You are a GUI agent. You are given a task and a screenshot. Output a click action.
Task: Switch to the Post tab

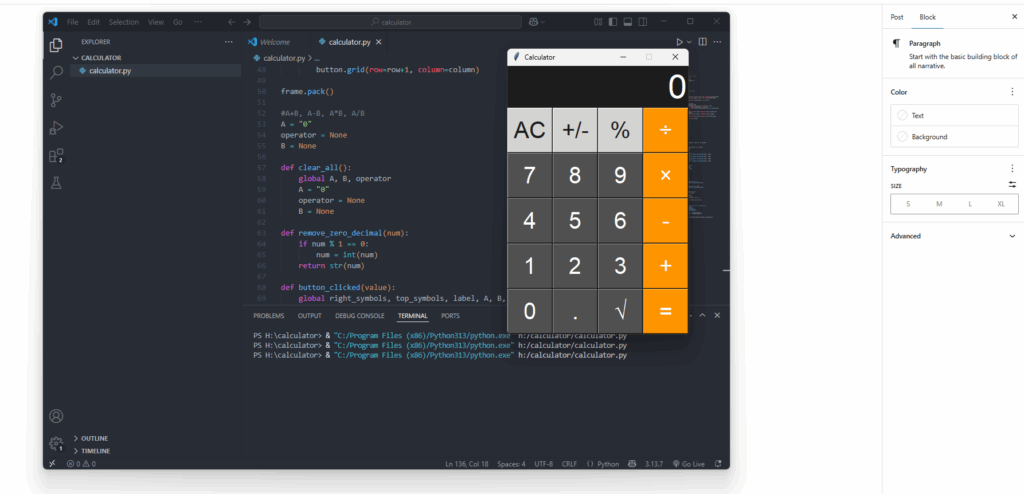coord(897,17)
